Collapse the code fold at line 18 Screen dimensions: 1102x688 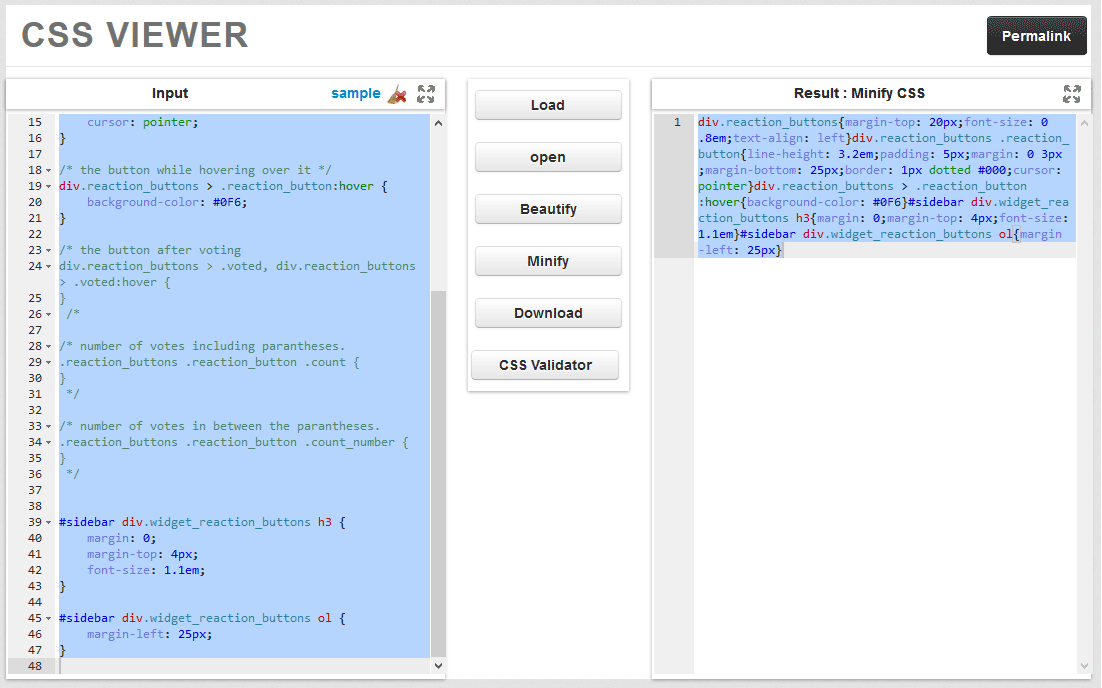point(46,170)
